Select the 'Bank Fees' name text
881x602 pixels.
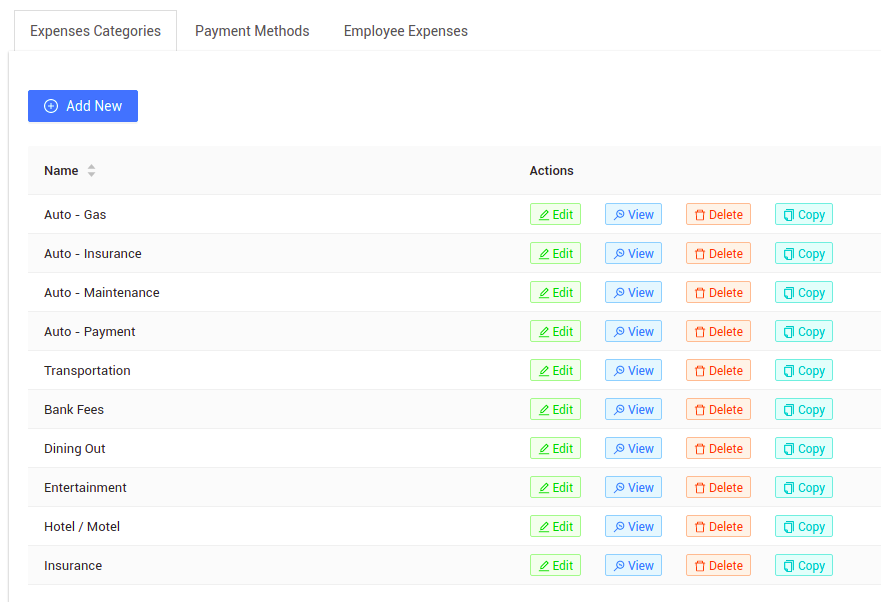[x=74, y=410]
